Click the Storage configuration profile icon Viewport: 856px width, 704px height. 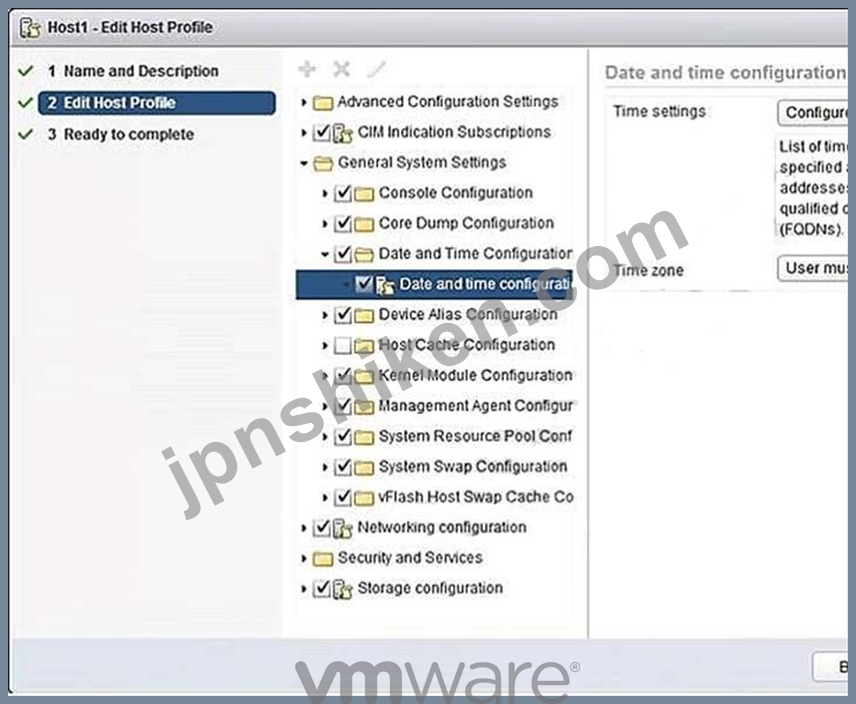point(342,589)
